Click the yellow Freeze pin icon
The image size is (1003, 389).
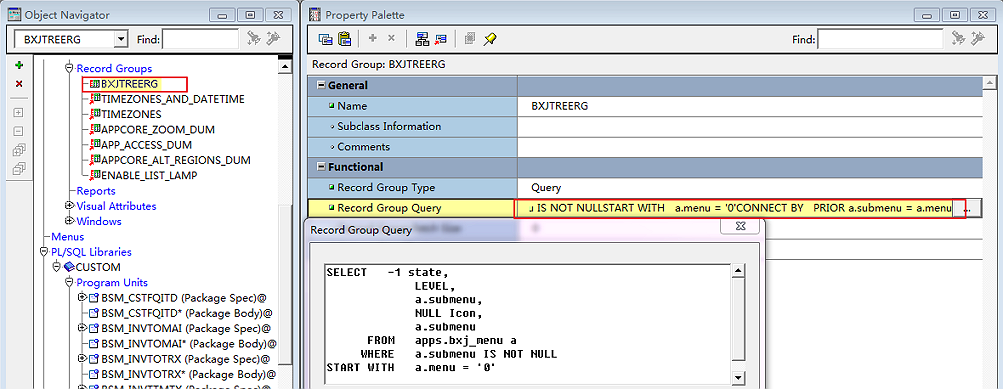(490, 39)
